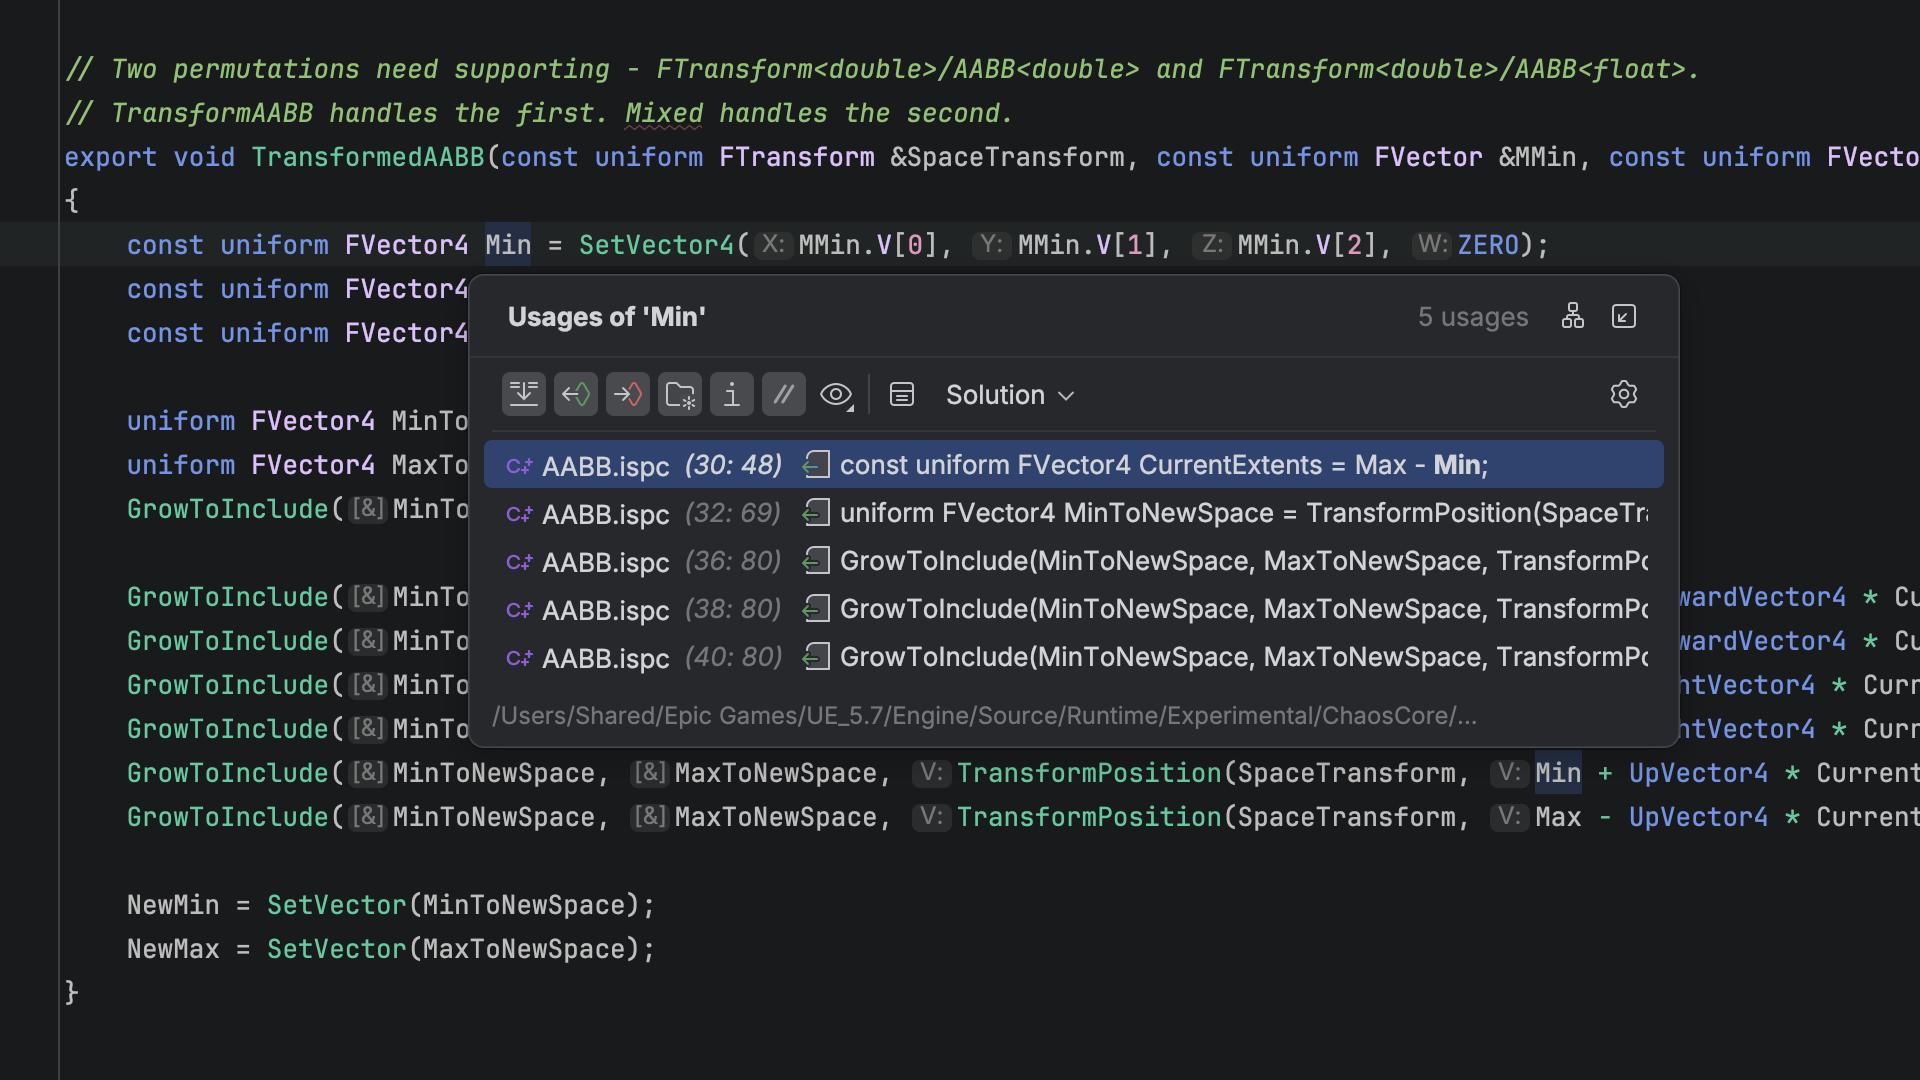This screenshot has width=1920, height=1080.
Task: Click the highlighted Min variable declaration
Action: (x=508, y=245)
